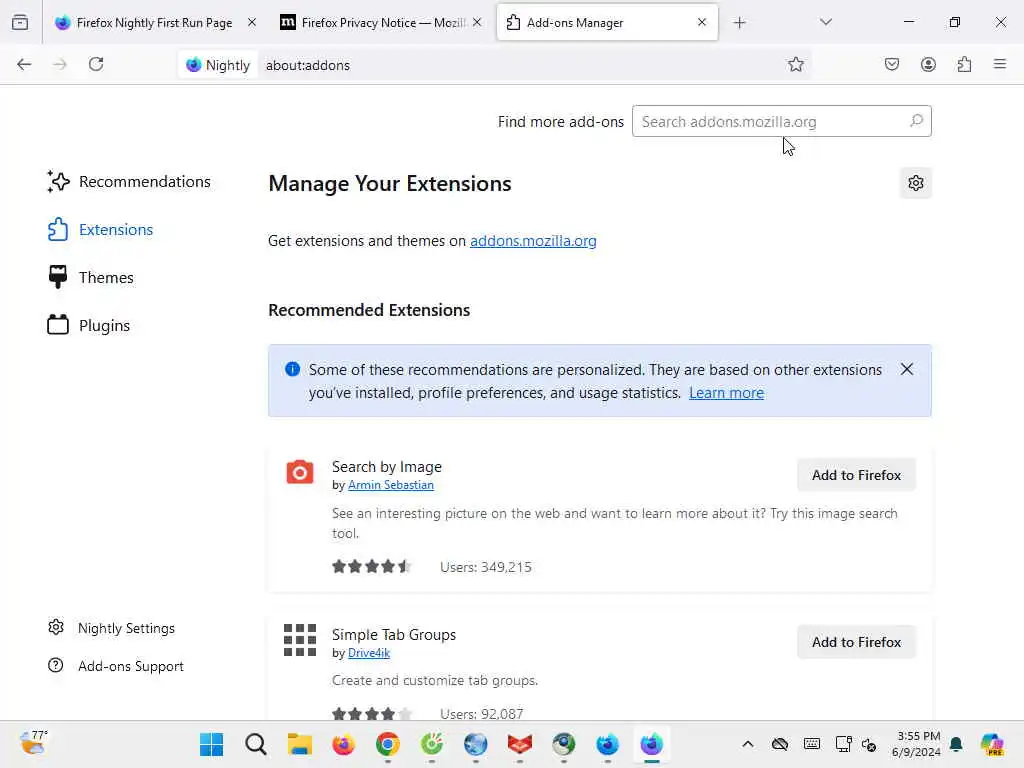The width and height of the screenshot is (1024, 768).
Task: Open taskbar Search magnifier
Action: (x=255, y=744)
